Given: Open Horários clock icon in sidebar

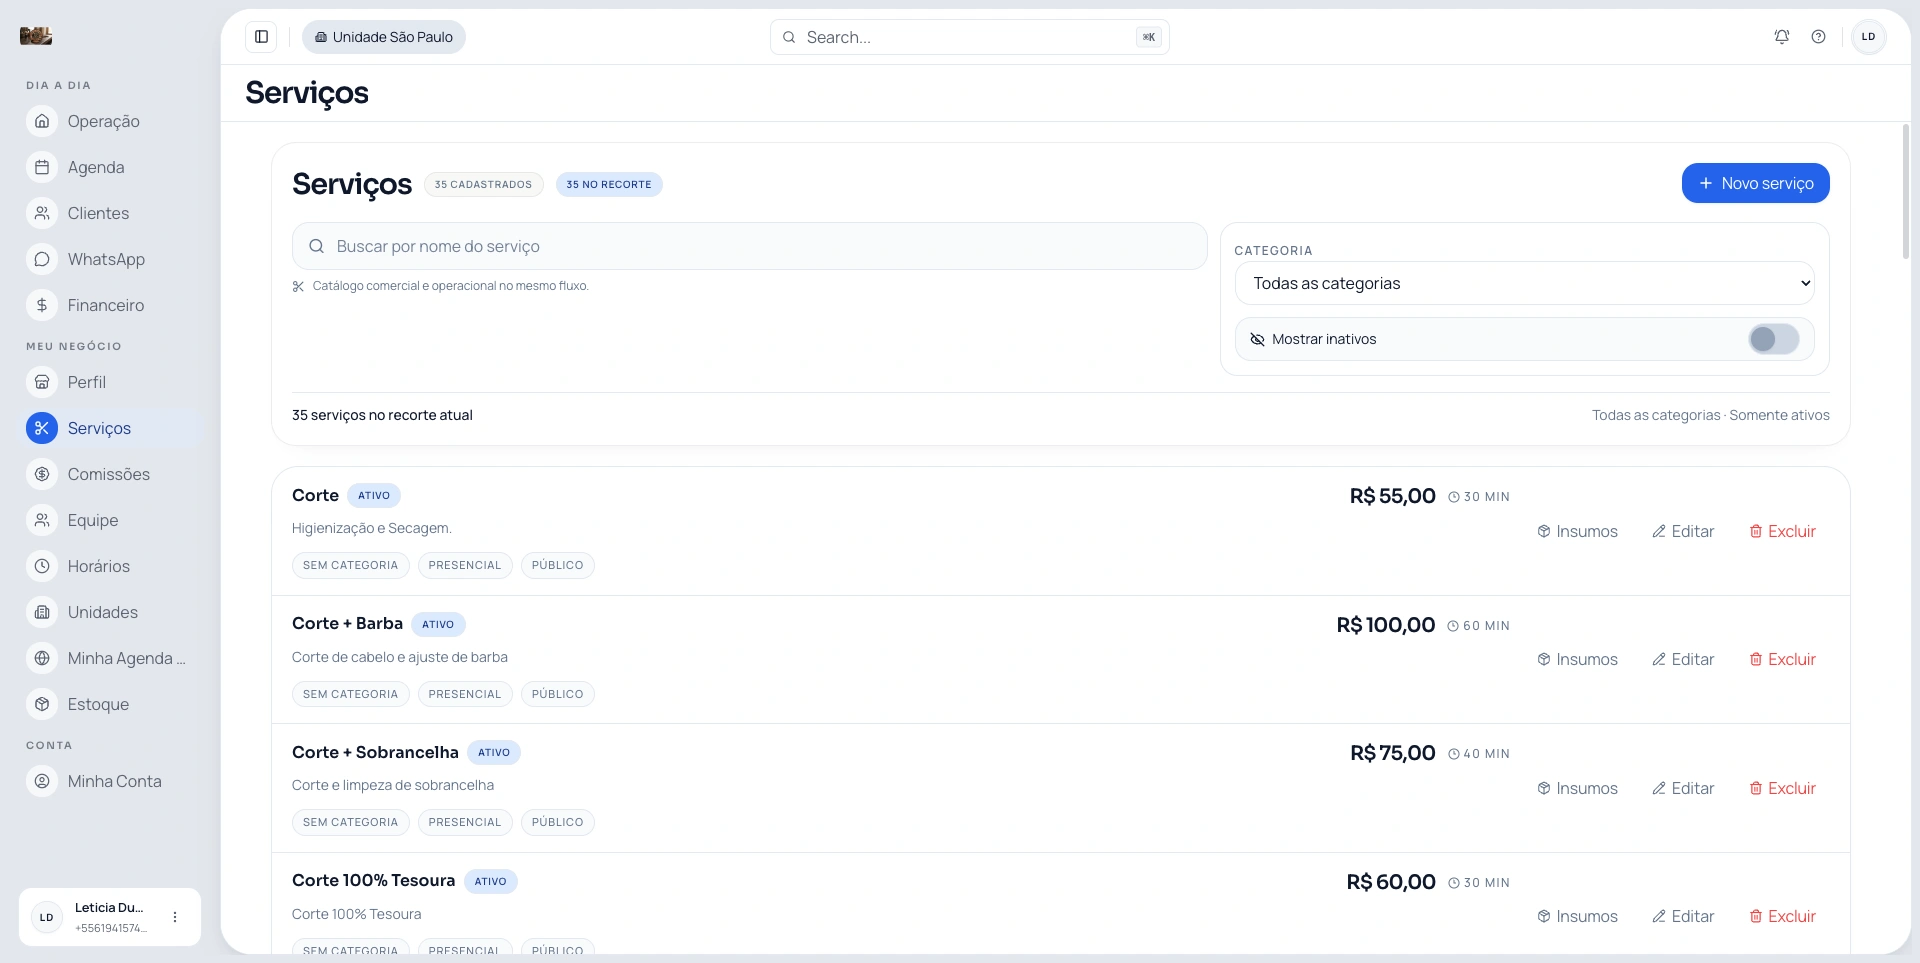Looking at the screenshot, I should 42,566.
